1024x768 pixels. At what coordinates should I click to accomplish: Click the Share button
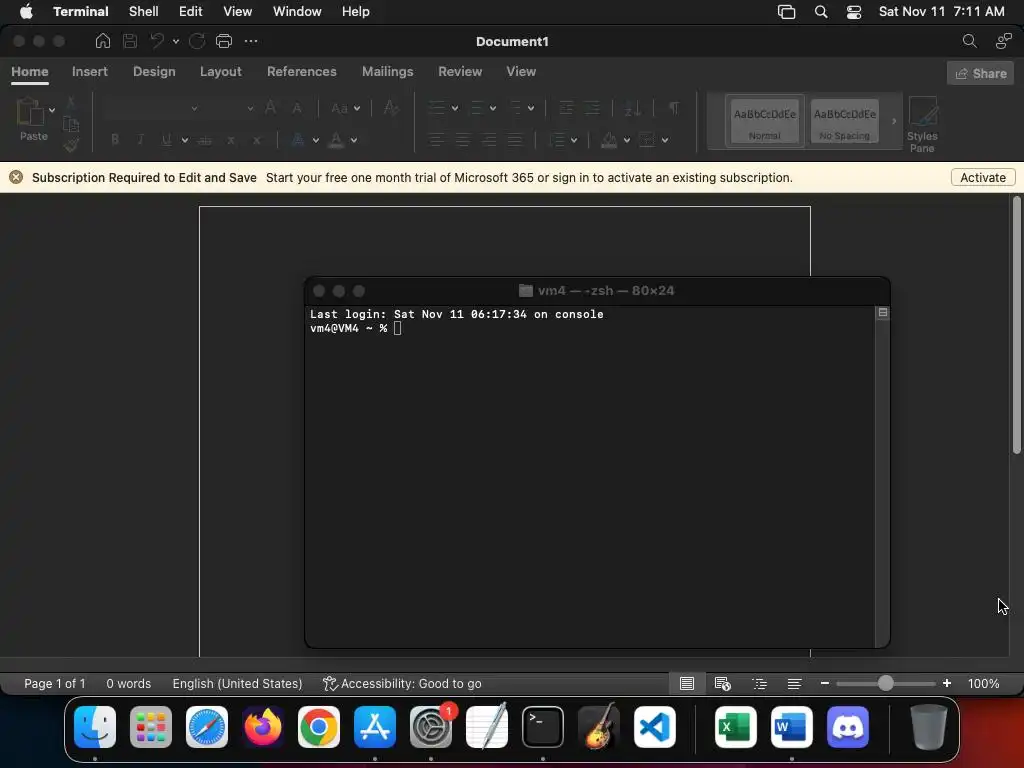980,73
